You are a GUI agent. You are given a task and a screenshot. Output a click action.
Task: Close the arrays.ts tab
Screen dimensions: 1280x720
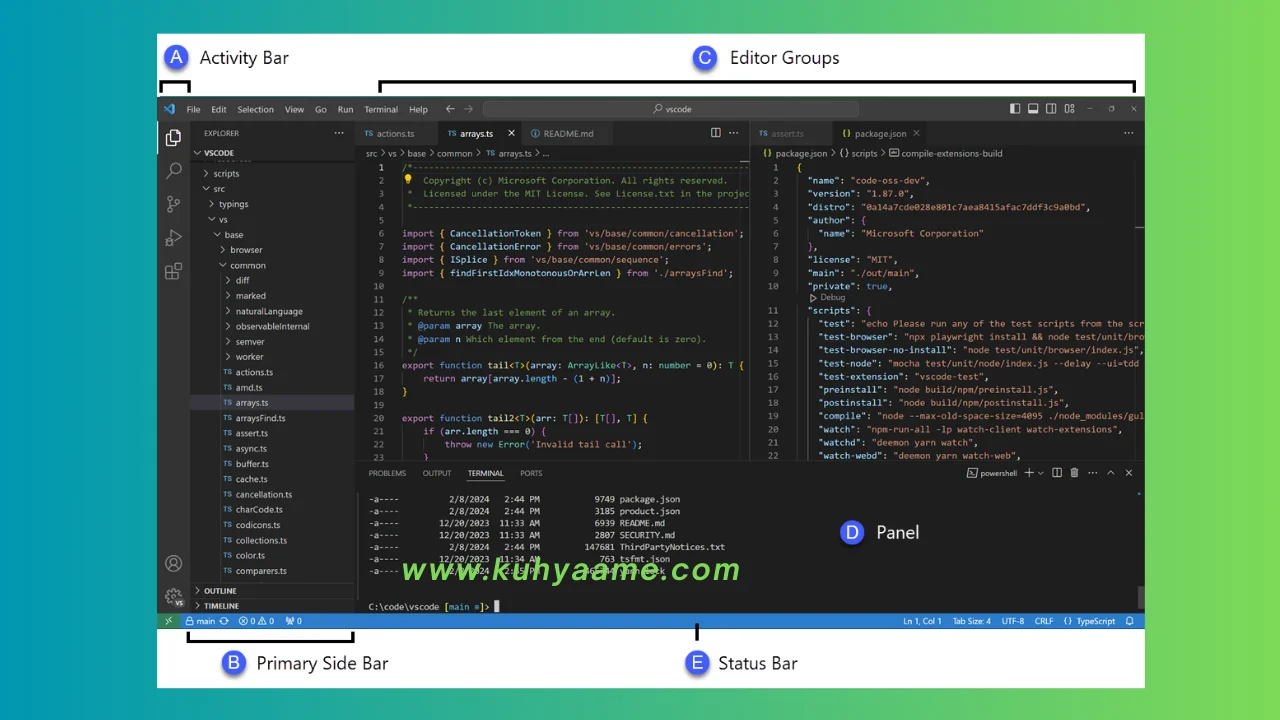point(511,133)
